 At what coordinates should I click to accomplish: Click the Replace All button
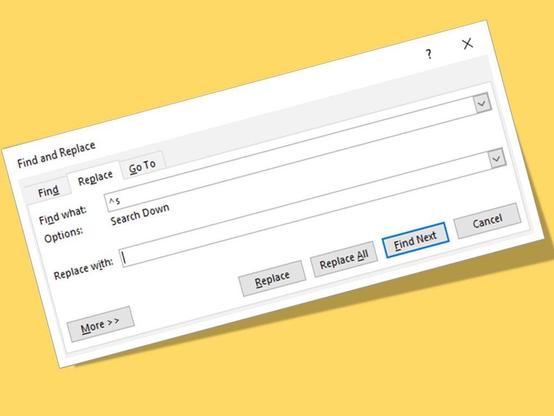pyautogui.click(x=344, y=260)
